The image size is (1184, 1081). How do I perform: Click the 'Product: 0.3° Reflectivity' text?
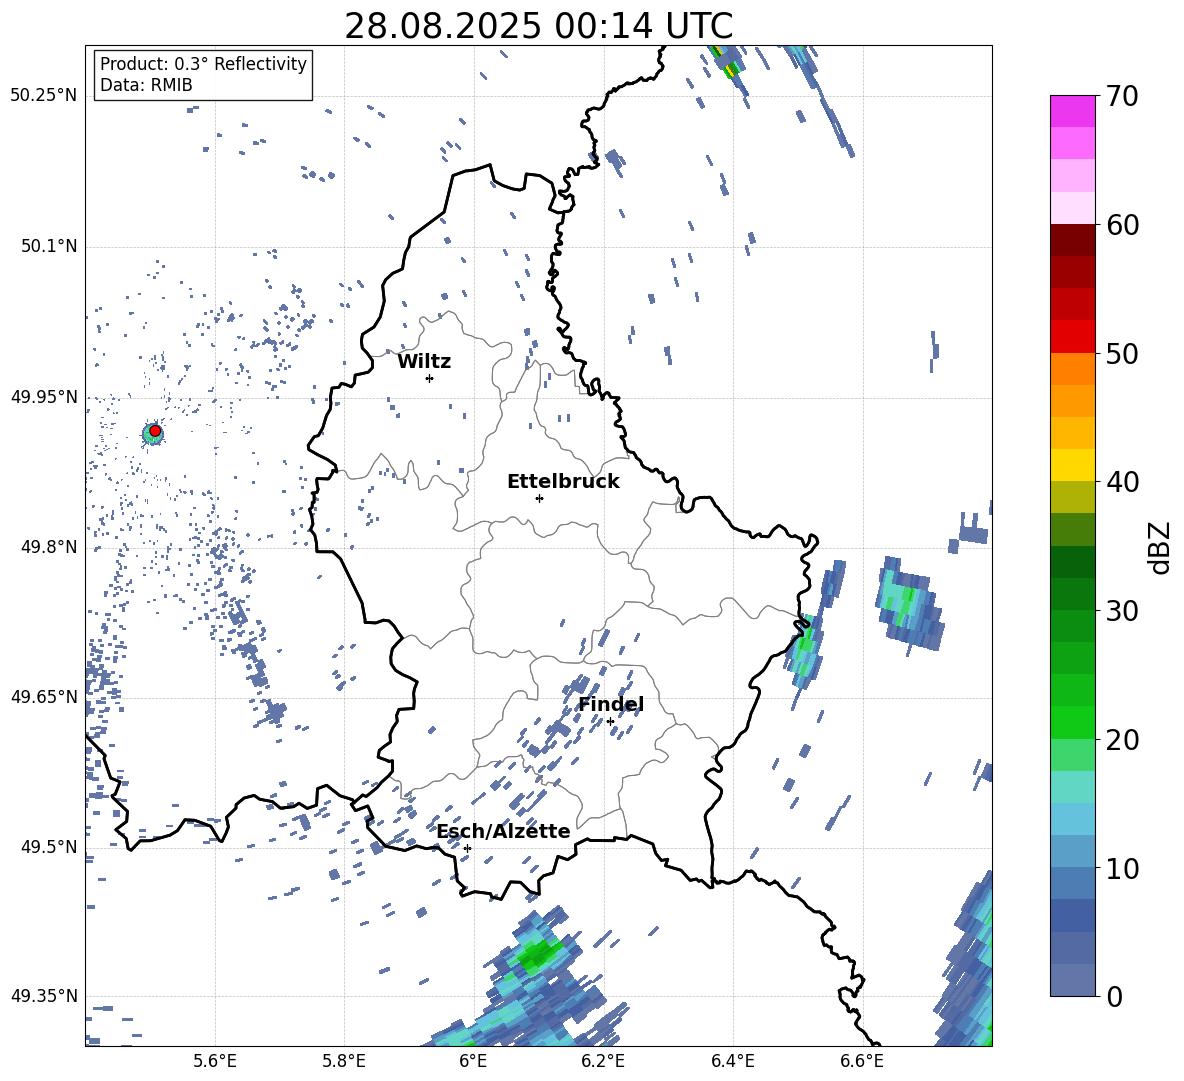coord(203,64)
